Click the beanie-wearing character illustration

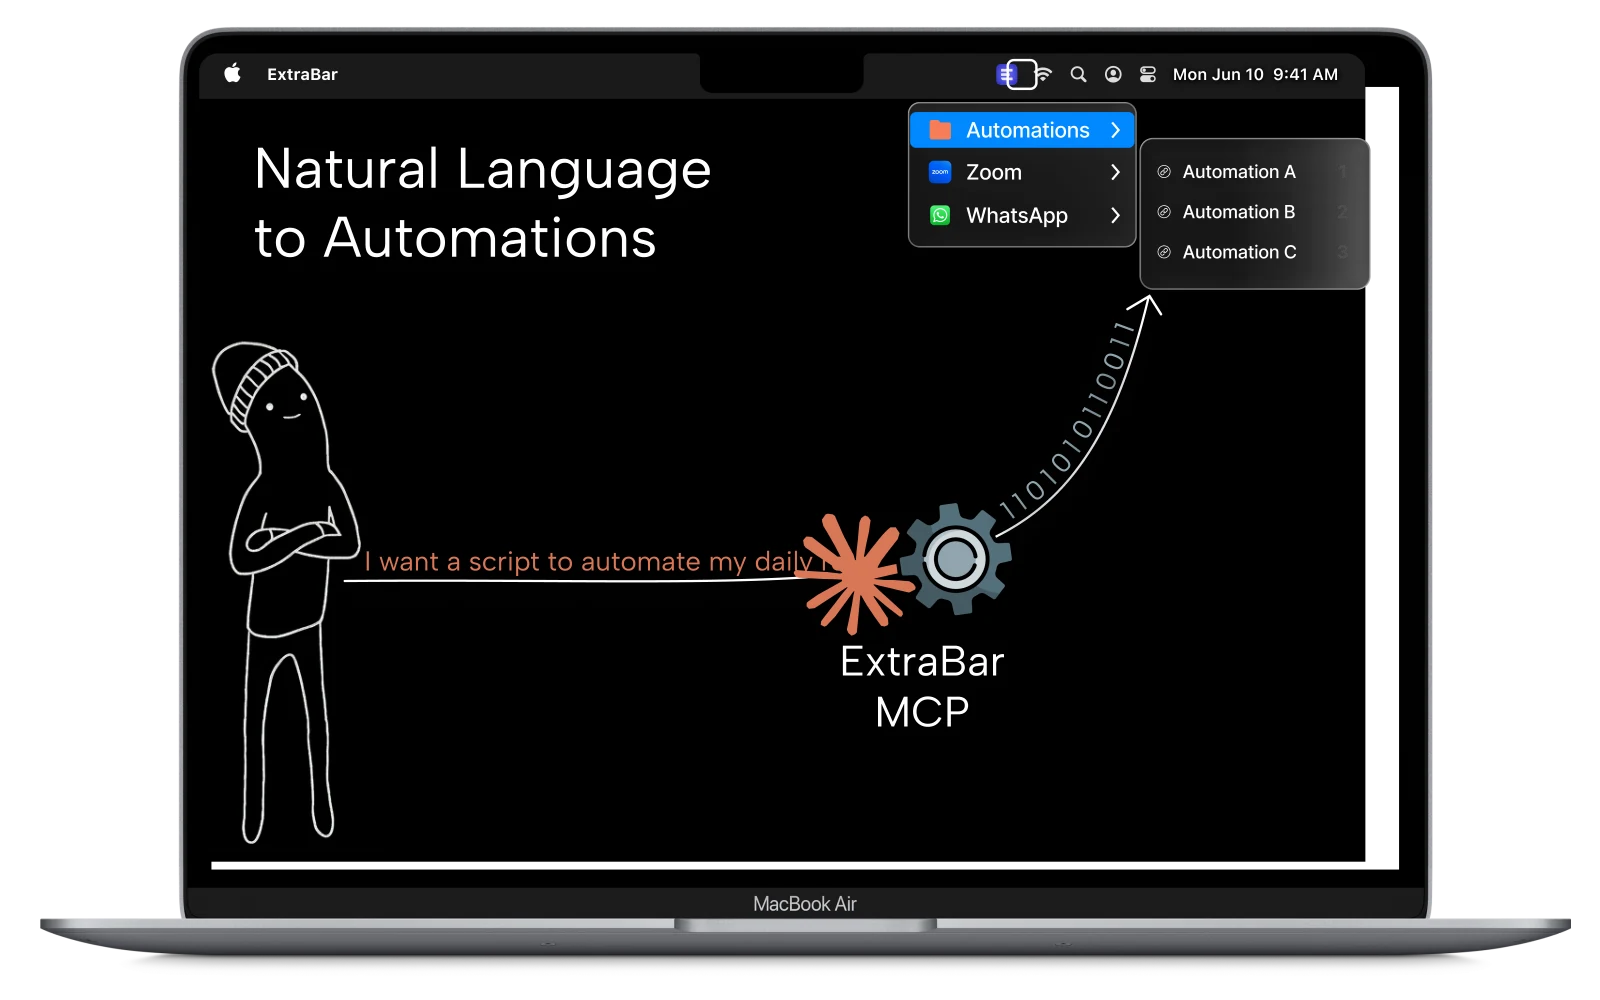coord(286,593)
